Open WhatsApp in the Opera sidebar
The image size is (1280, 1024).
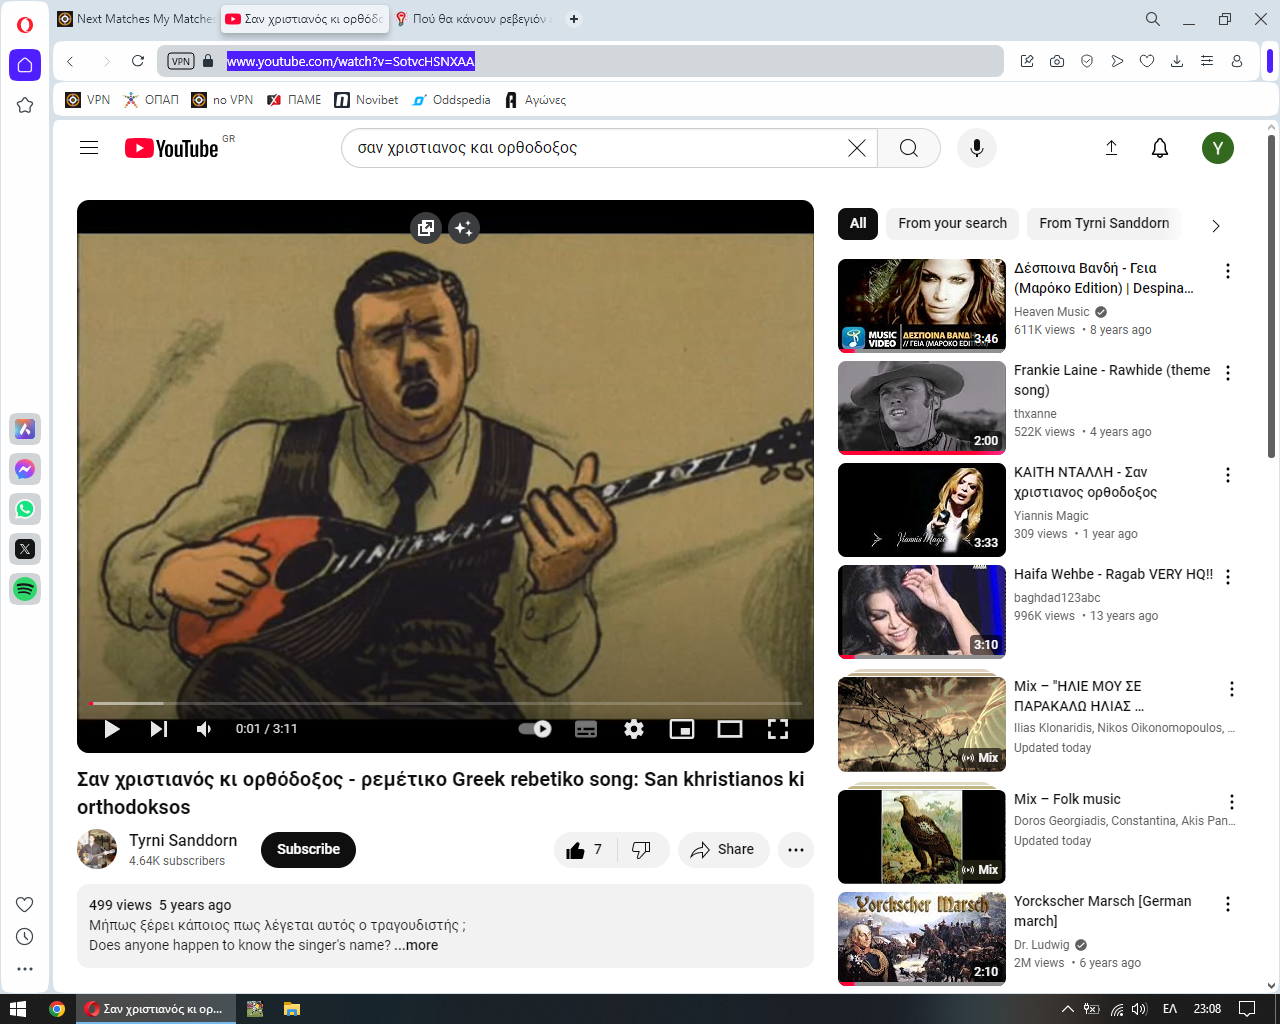25,509
